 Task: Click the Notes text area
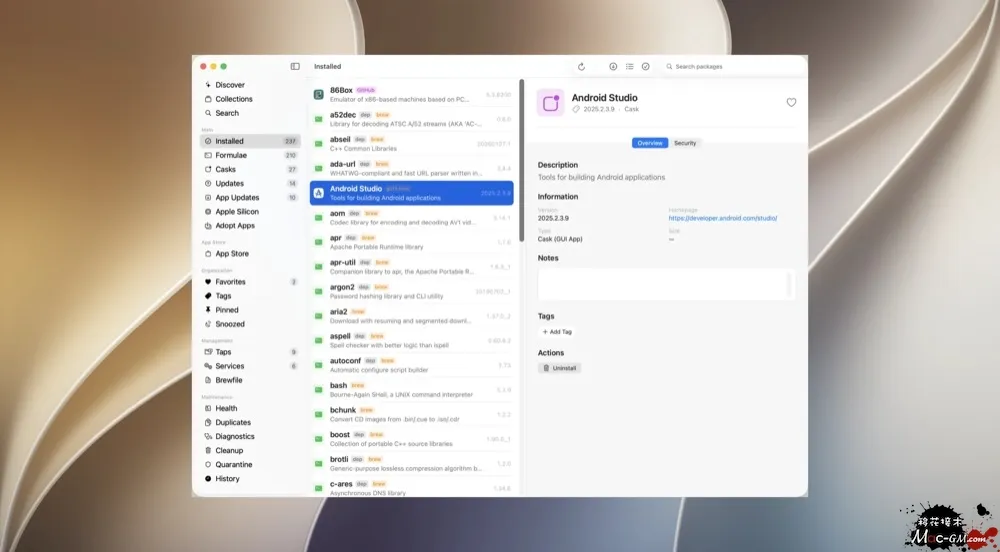(x=665, y=284)
